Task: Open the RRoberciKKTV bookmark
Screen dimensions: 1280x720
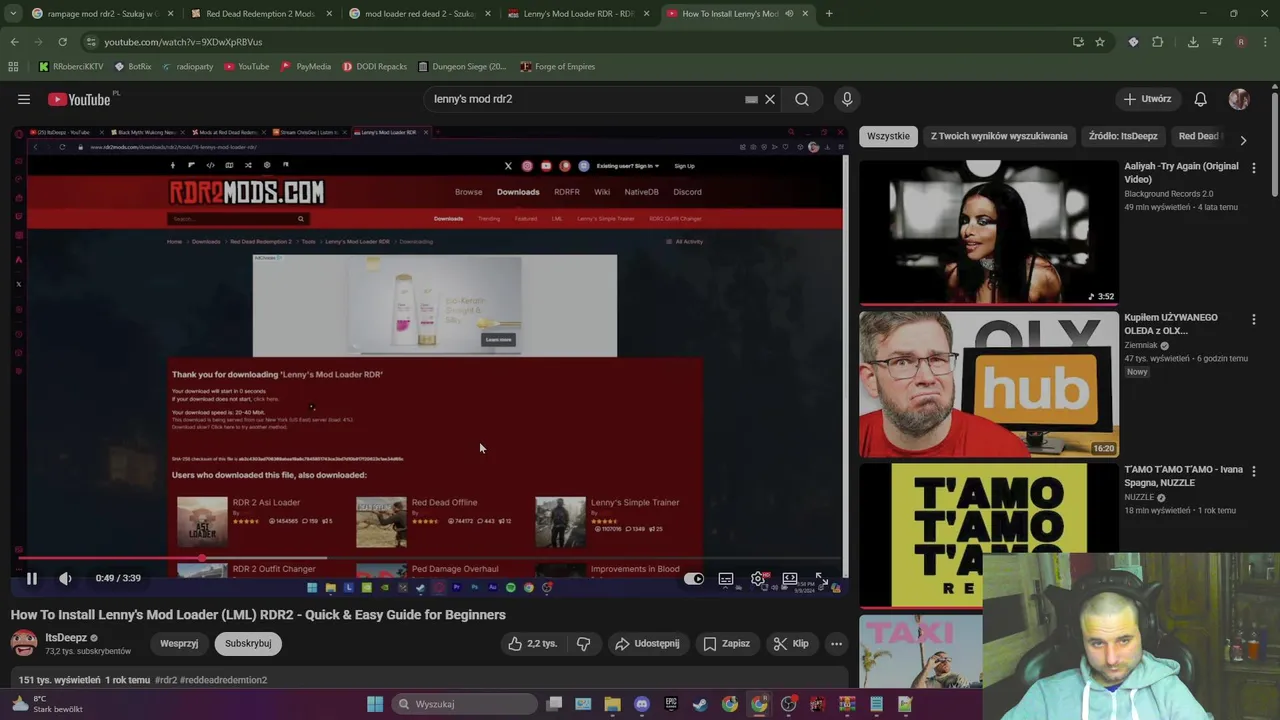Action: (71, 67)
